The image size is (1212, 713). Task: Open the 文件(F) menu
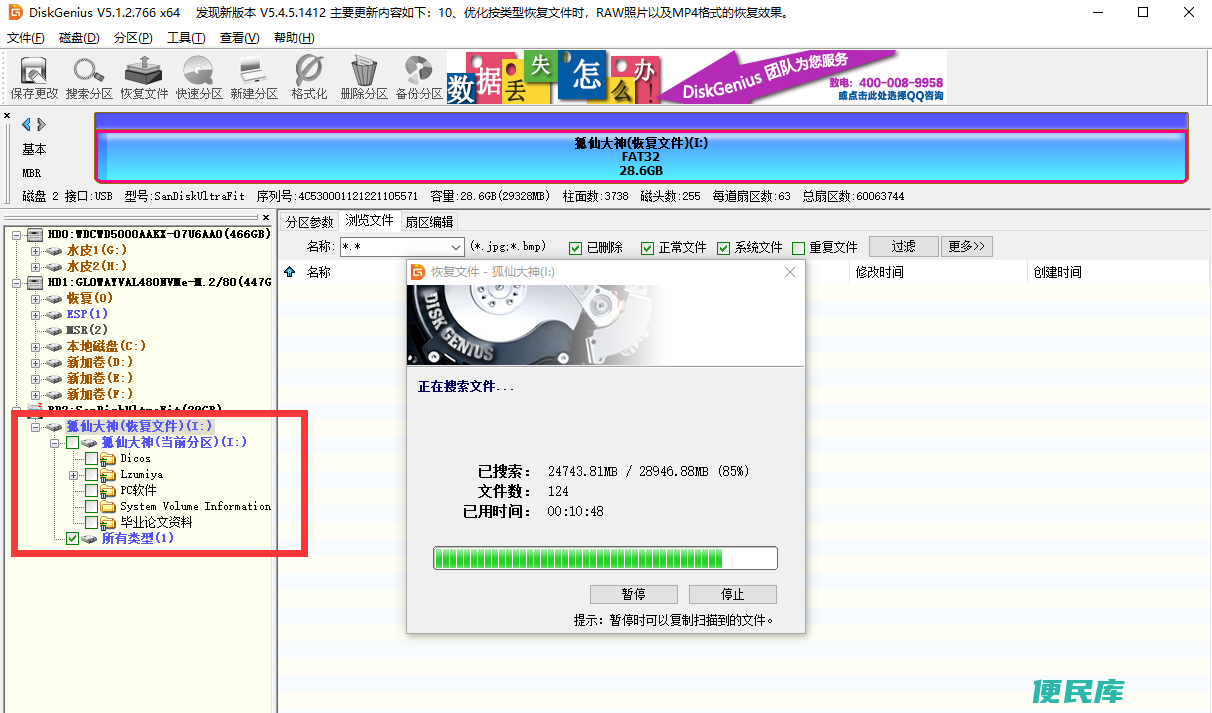click(x=26, y=38)
